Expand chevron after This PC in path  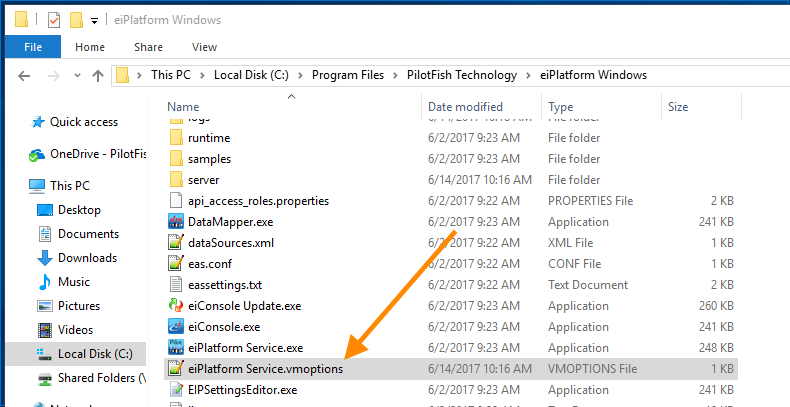(x=203, y=76)
